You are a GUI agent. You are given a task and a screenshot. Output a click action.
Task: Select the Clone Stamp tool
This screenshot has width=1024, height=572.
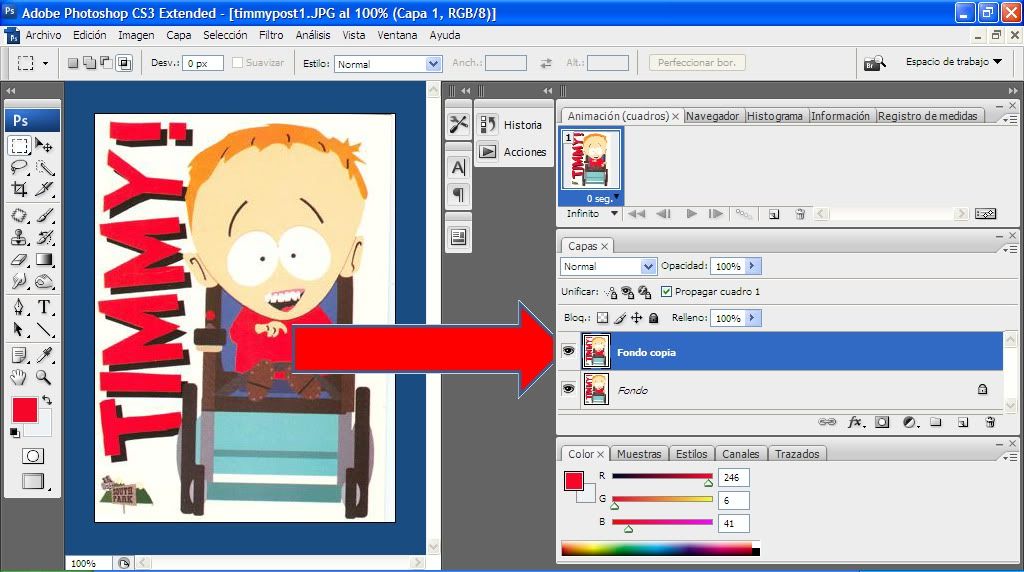click(20, 238)
